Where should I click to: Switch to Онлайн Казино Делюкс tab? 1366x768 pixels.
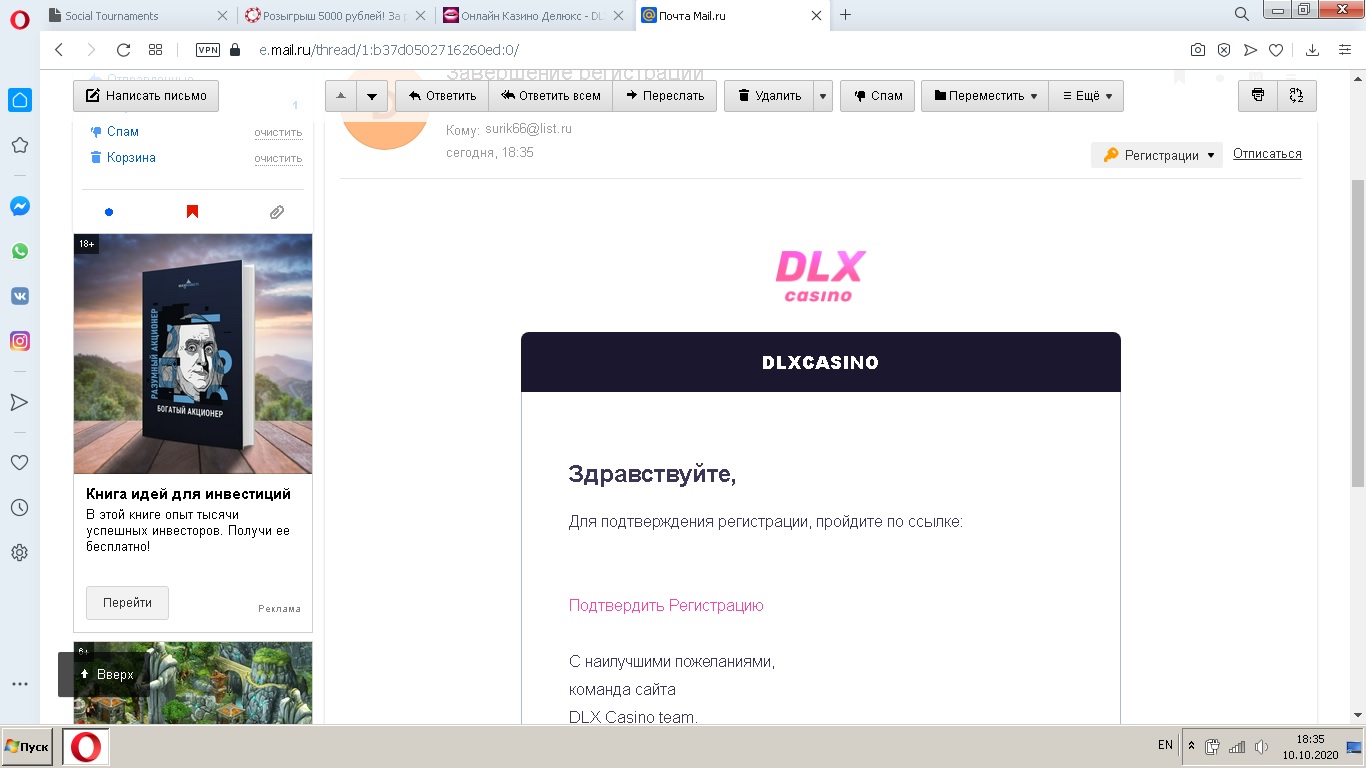click(535, 15)
